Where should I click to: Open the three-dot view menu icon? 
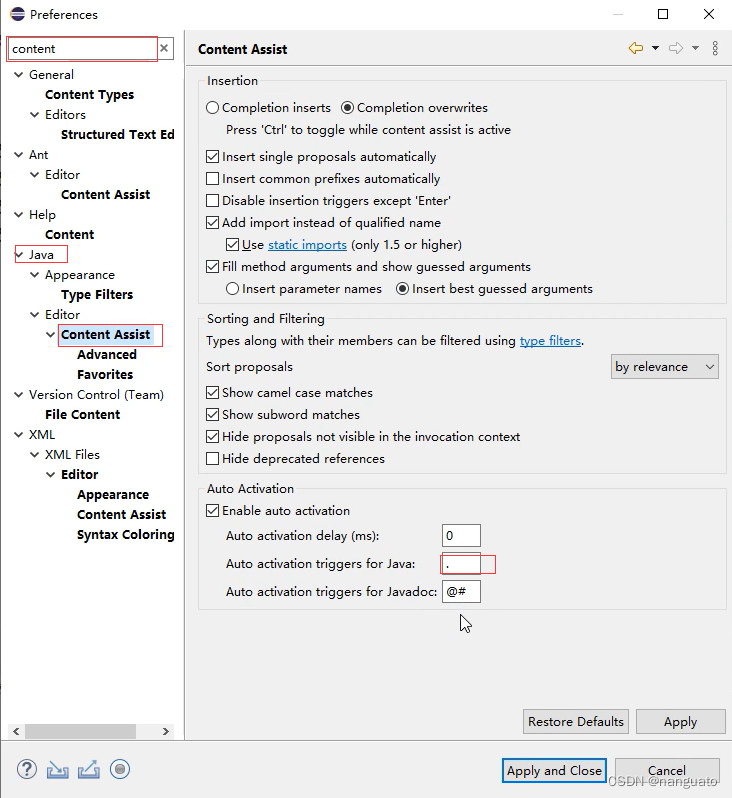[x=715, y=48]
